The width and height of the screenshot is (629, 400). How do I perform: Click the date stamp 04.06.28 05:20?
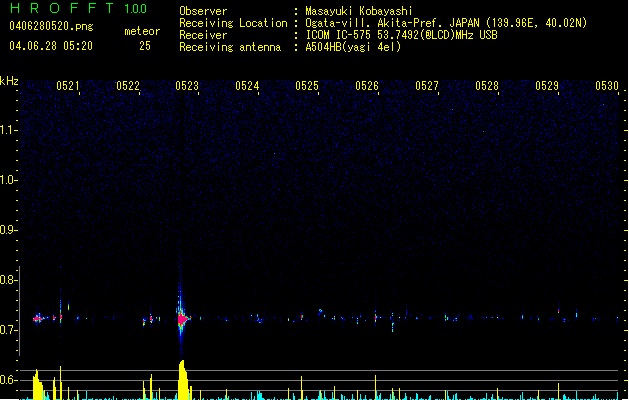[x=51, y=46]
